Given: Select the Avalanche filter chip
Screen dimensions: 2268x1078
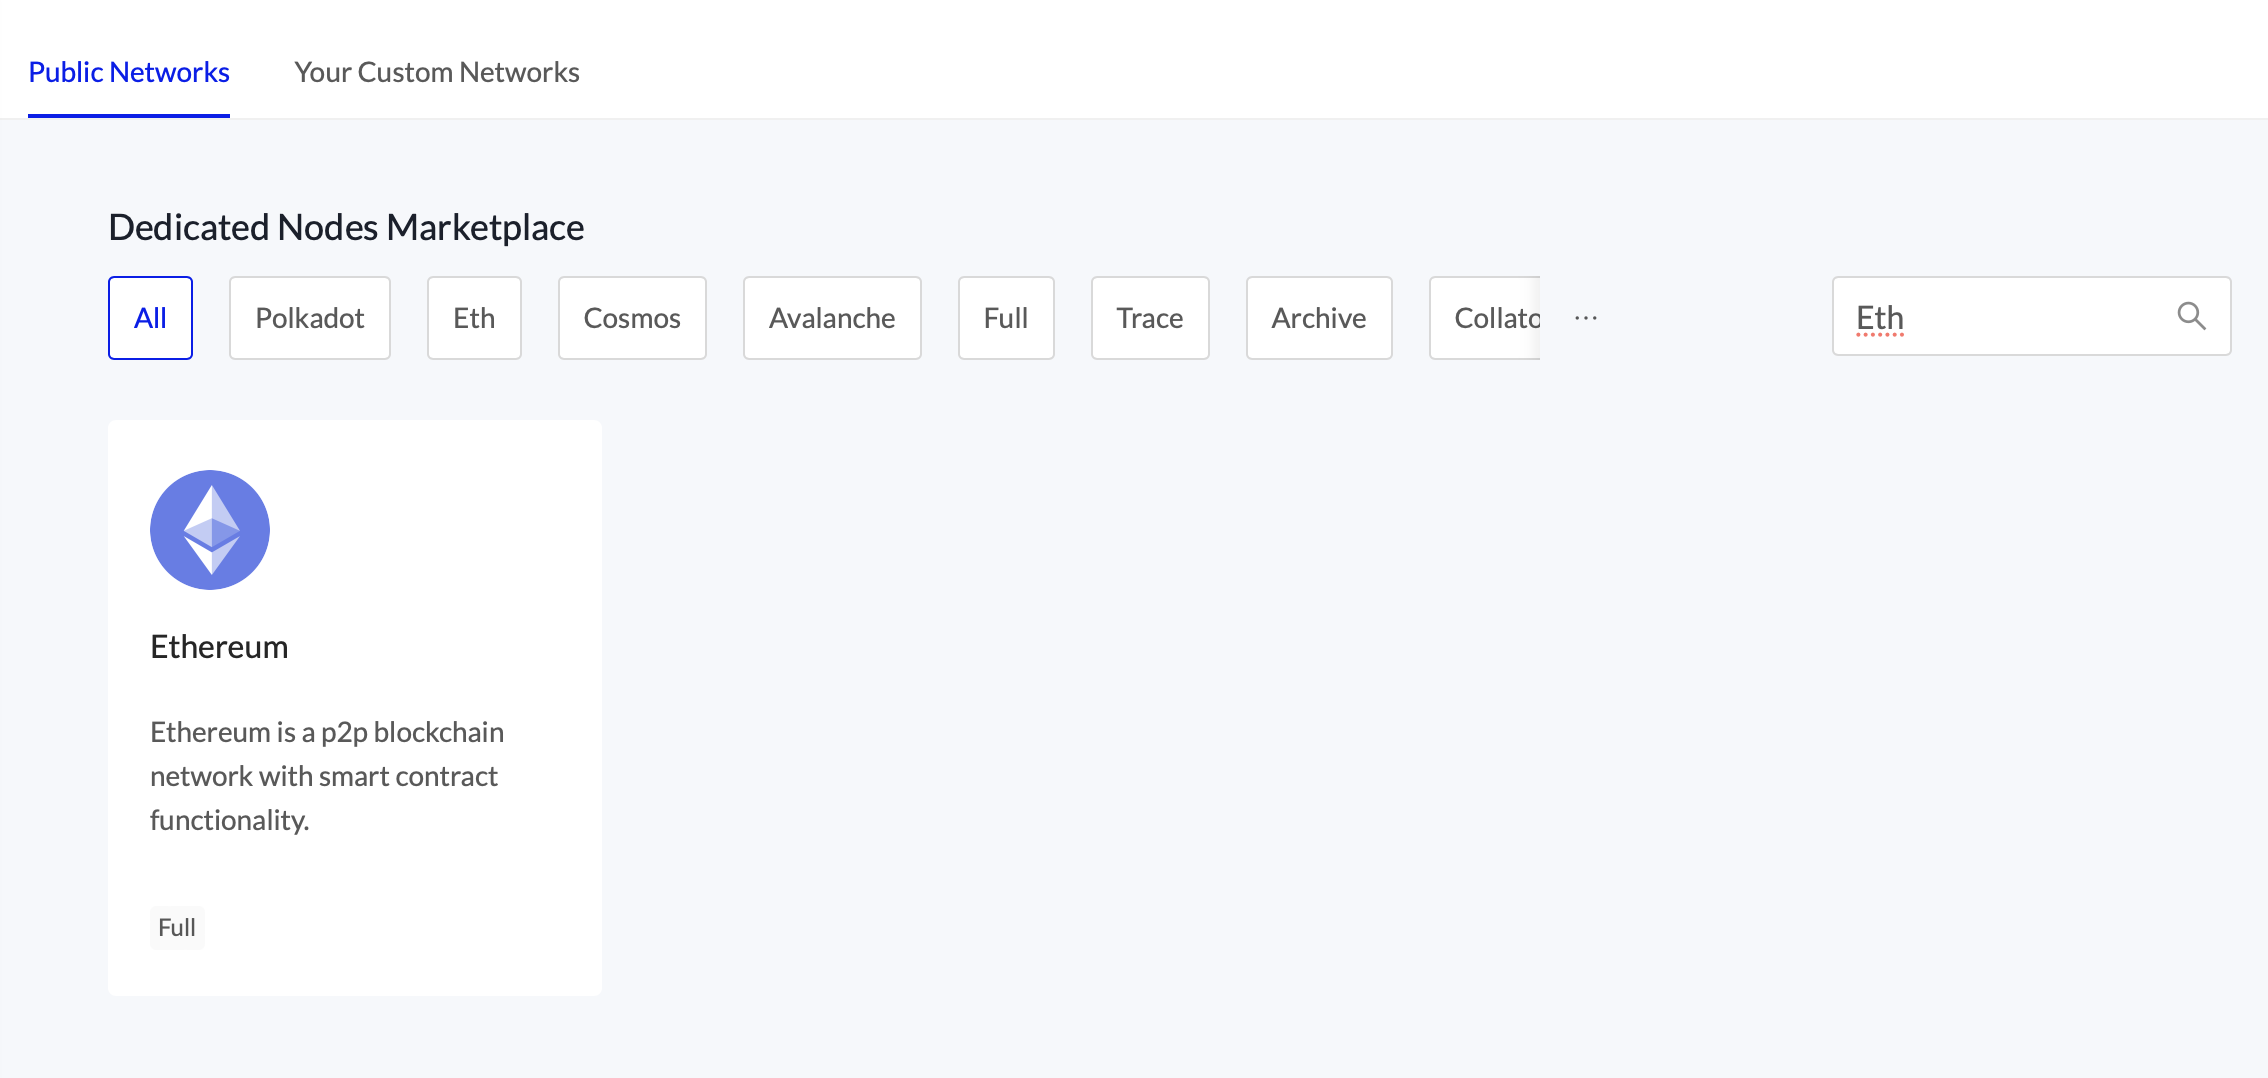Looking at the screenshot, I should point(831,317).
